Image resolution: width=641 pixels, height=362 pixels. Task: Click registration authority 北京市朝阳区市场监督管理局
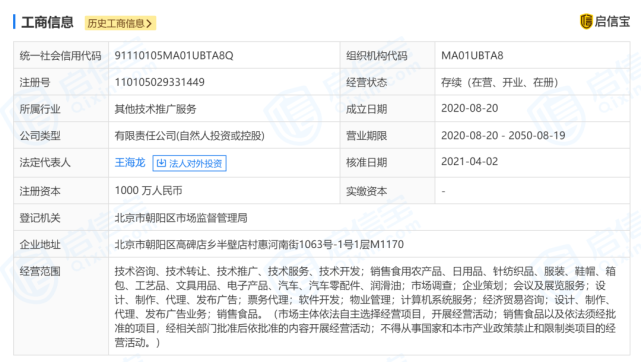point(181,218)
